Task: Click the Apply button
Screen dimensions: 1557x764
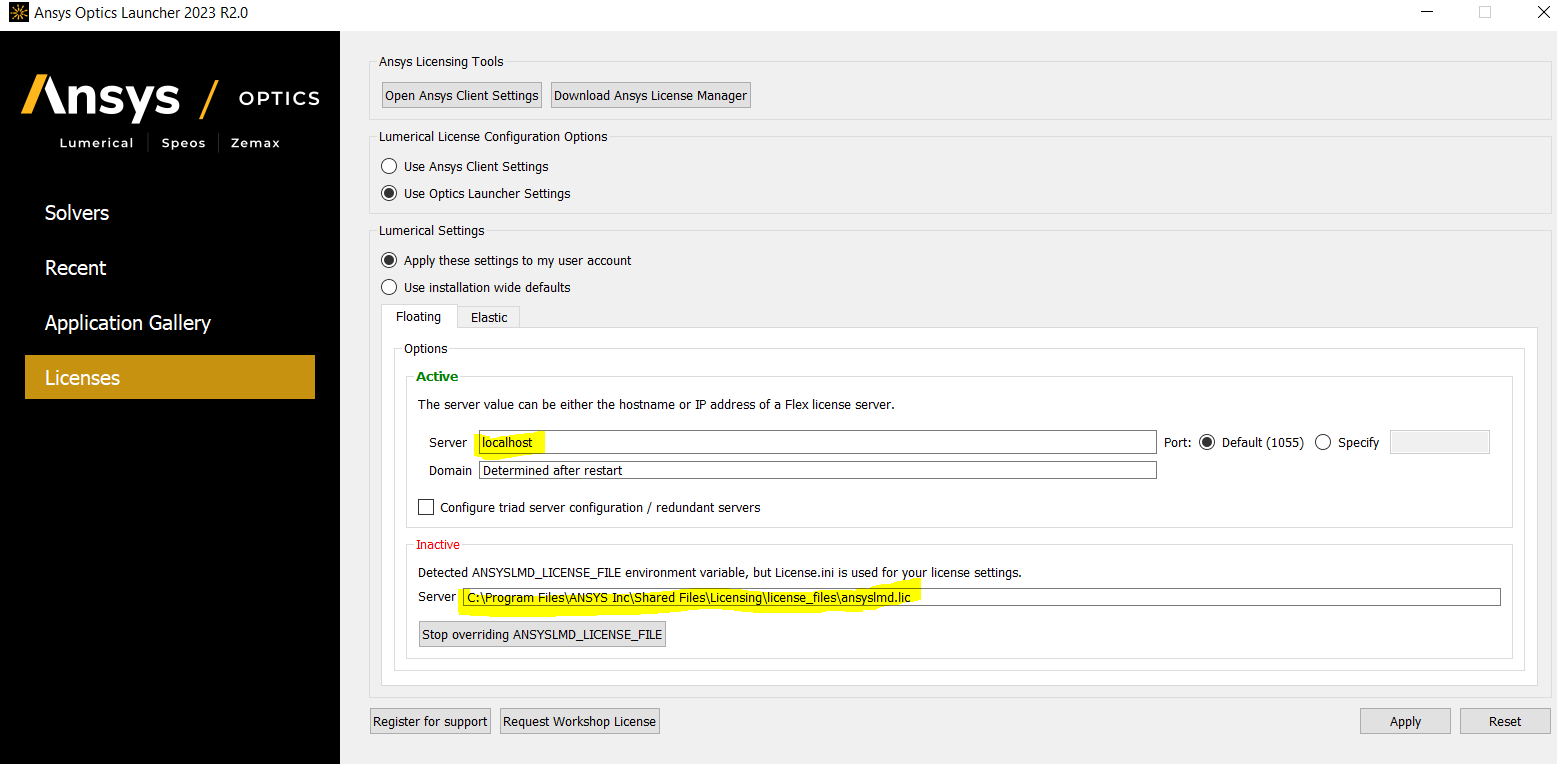Action: tap(1405, 721)
